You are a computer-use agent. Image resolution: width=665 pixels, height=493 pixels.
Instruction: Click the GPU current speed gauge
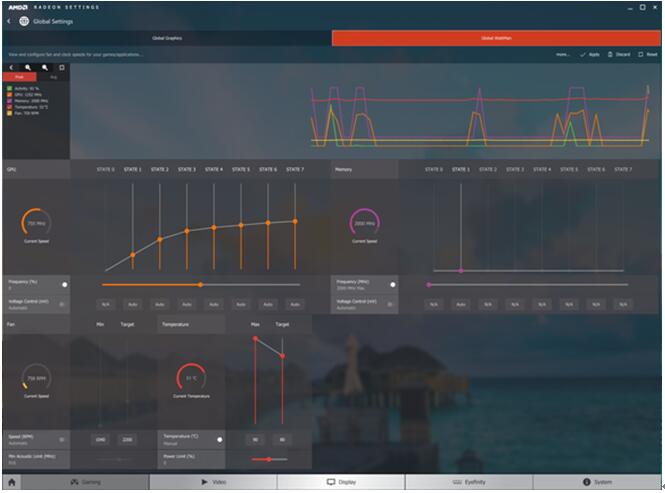click(x=36, y=223)
